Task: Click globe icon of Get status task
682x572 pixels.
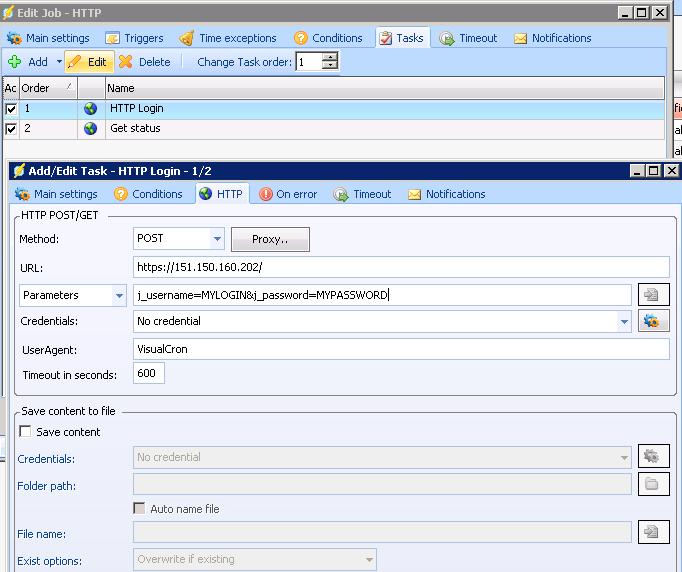Action: pyautogui.click(x=91, y=129)
